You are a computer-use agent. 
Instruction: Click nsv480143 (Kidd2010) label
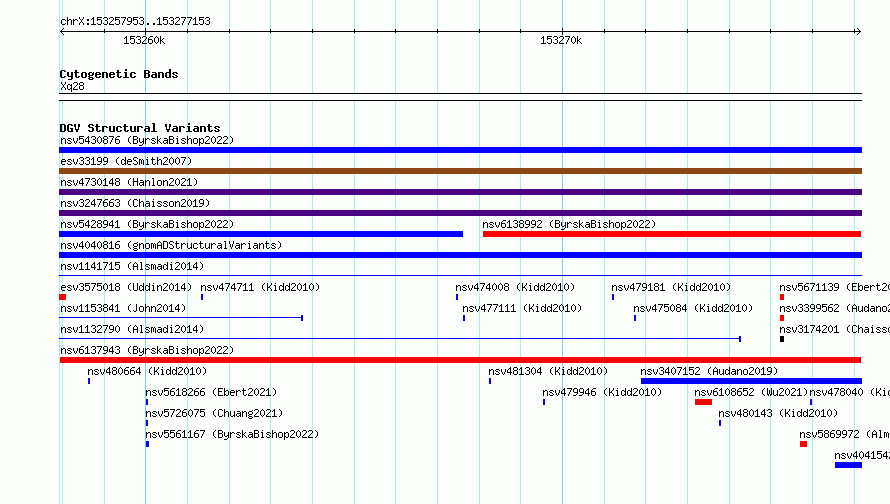[778, 413]
